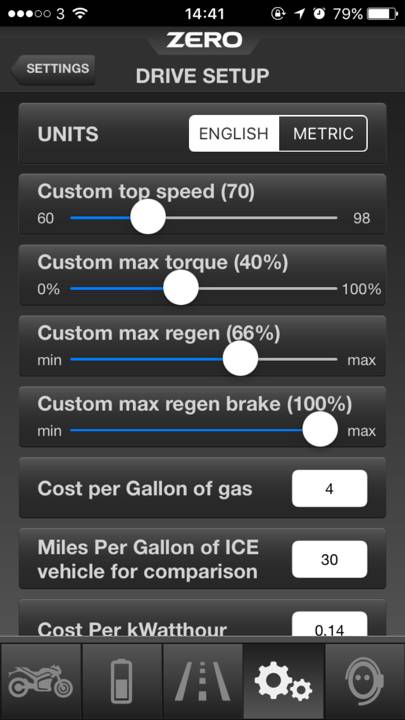Image resolution: width=405 pixels, height=720 pixels.
Task: Tap the alarm clock icon in status bar
Action: tap(319, 14)
